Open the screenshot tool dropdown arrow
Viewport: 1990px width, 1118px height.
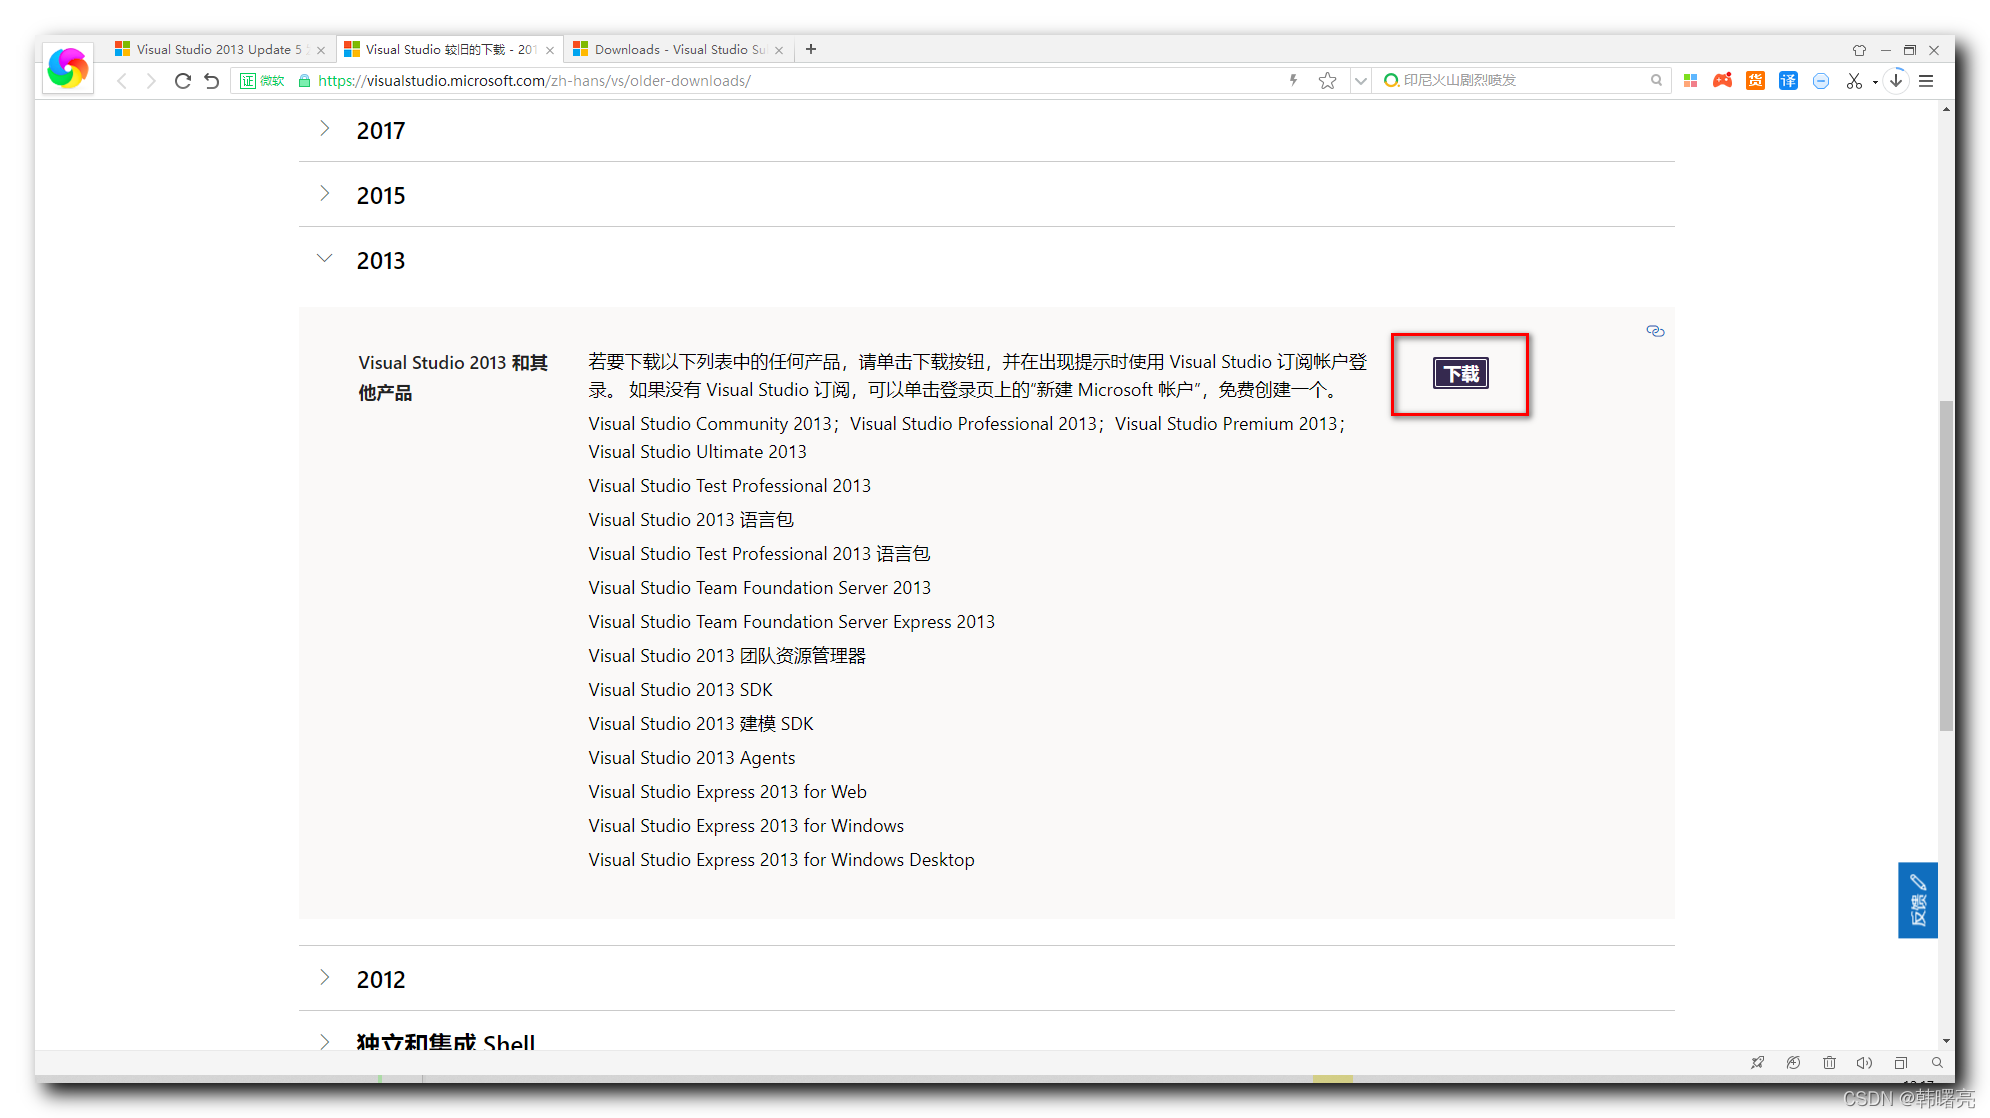1875,82
